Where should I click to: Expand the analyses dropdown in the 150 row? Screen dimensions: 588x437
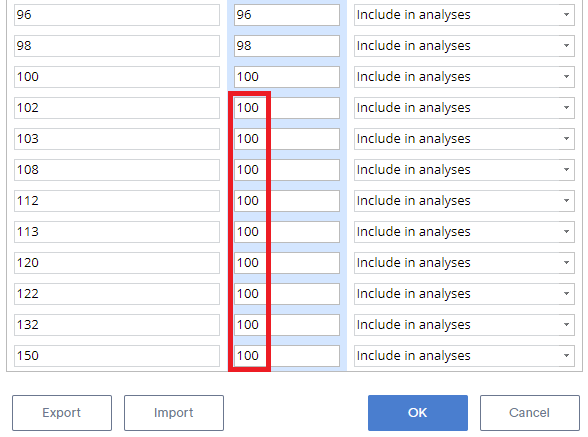pos(464,356)
